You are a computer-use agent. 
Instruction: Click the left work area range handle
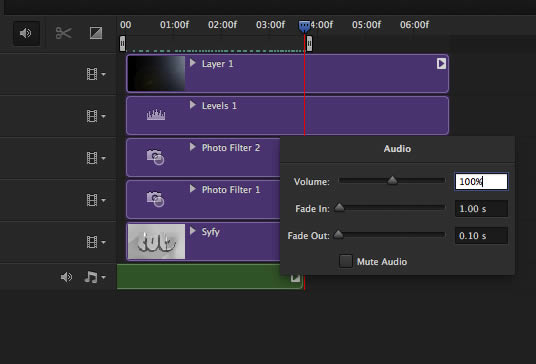tap(122, 44)
